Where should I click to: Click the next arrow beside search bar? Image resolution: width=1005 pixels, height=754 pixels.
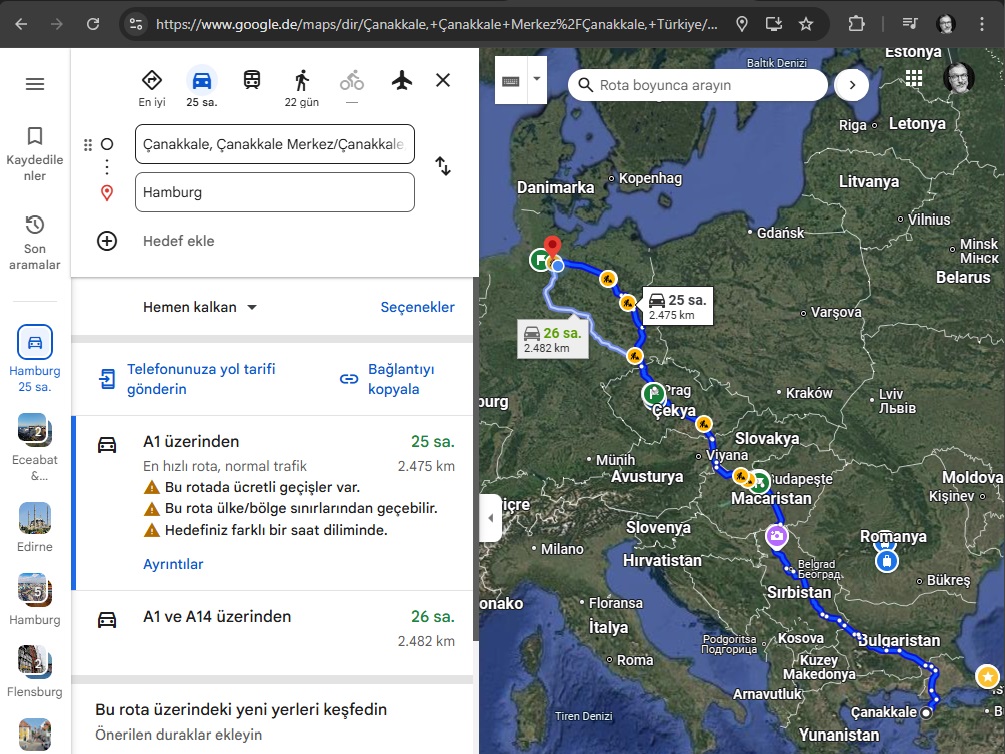tap(852, 85)
